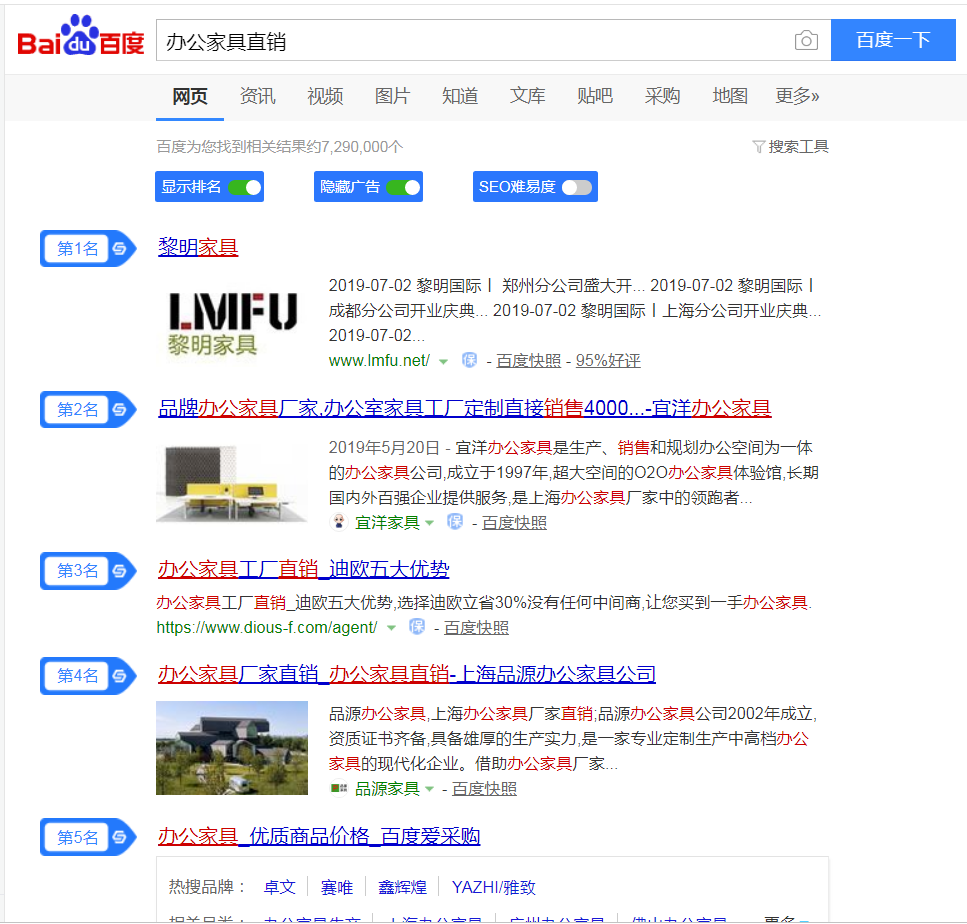The image size is (967, 924).
Task: Select the hot brand 赛唯
Action: pyautogui.click(x=337, y=888)
